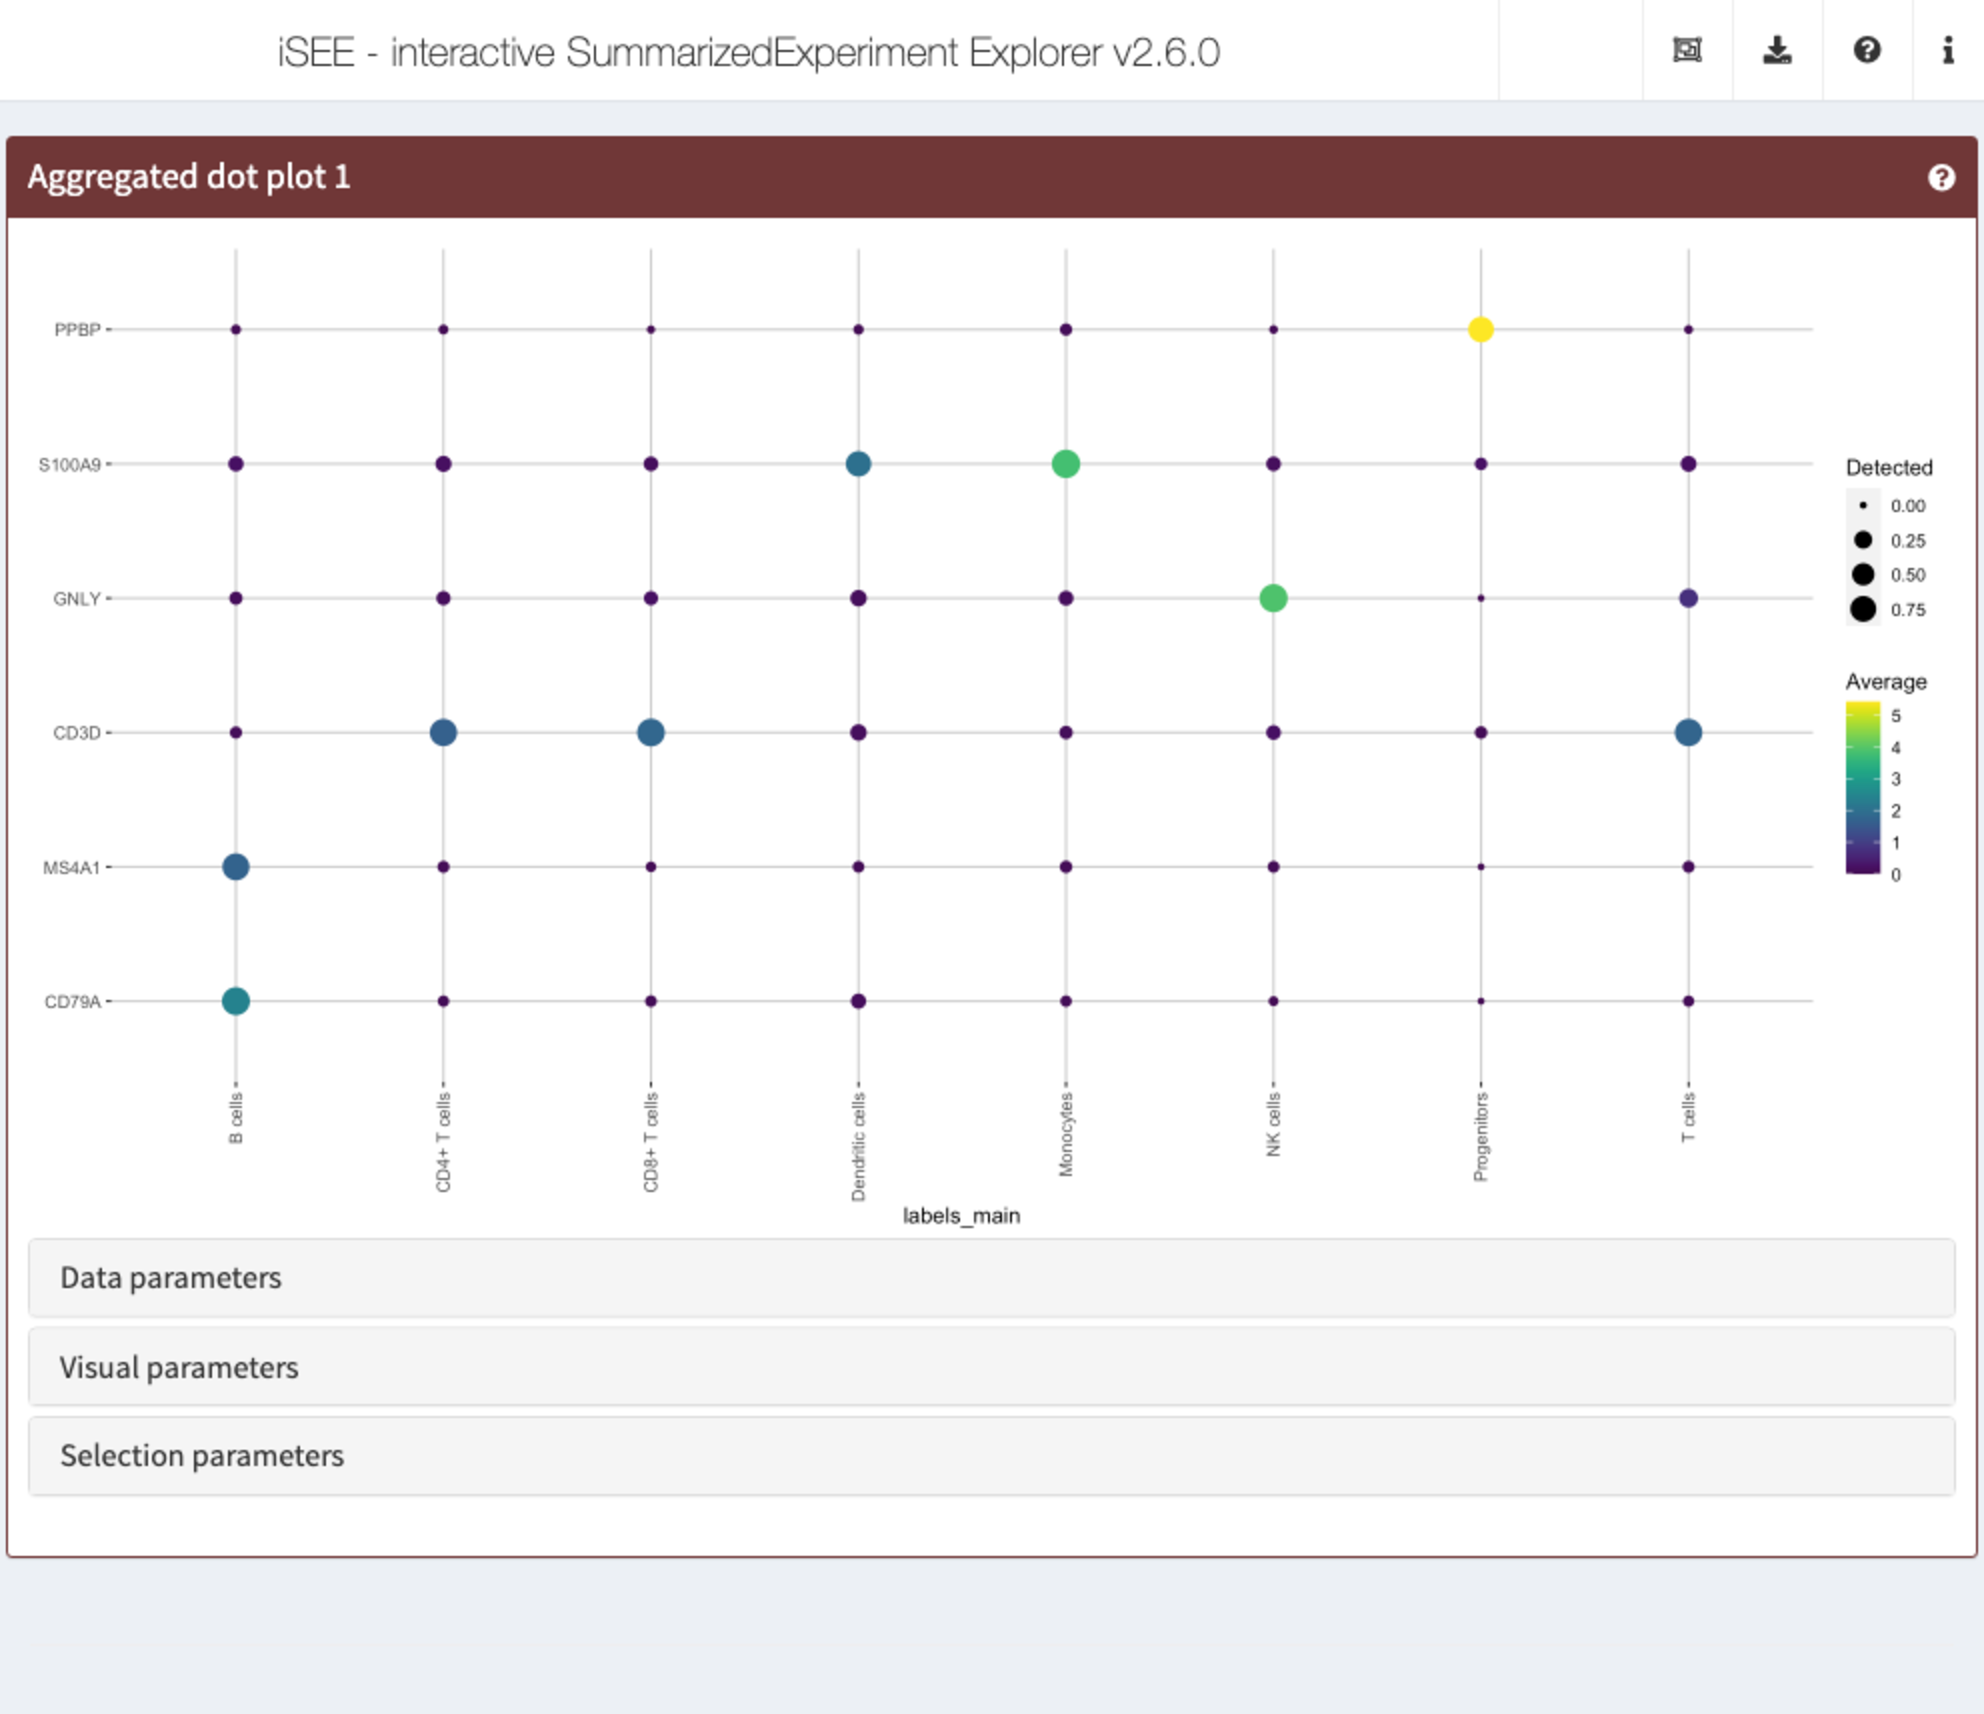The width and height of the screenshot is (1984, 1714).
Task: Expand the Visual parameters section
Action: 991,1366
